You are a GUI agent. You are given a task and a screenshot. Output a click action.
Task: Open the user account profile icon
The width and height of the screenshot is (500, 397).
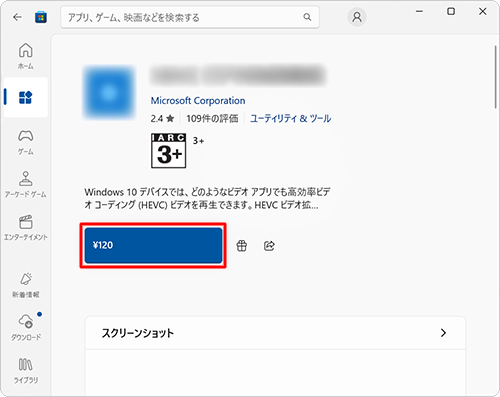357,17
